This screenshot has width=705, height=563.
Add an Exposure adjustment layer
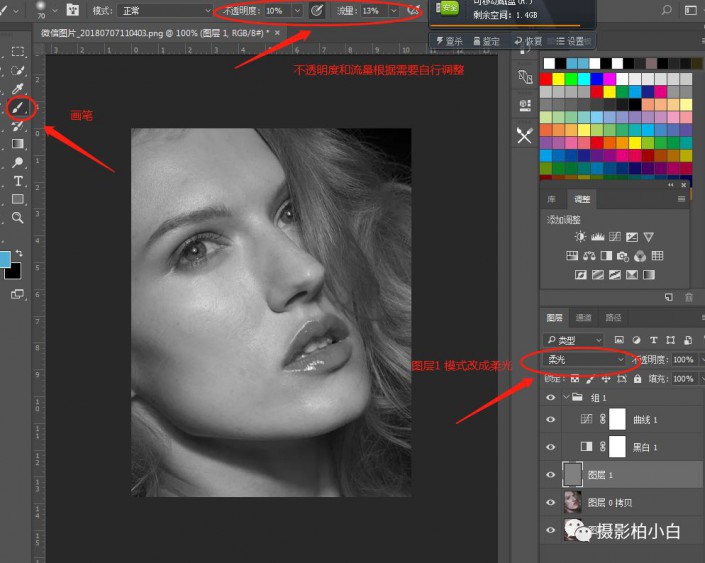point(632,237)
